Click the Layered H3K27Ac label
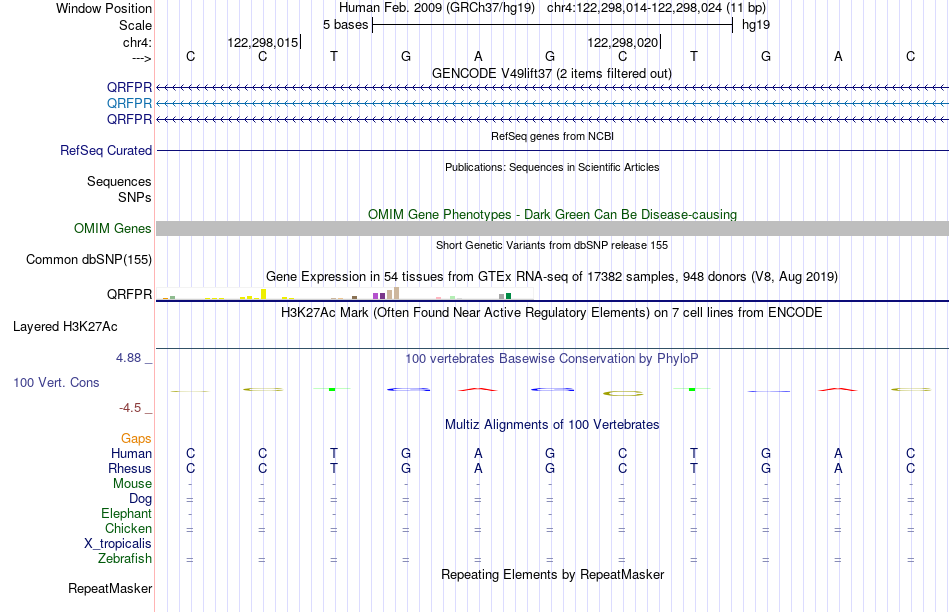The width and height of the screenshot is (950, 612). pos(65,327)
